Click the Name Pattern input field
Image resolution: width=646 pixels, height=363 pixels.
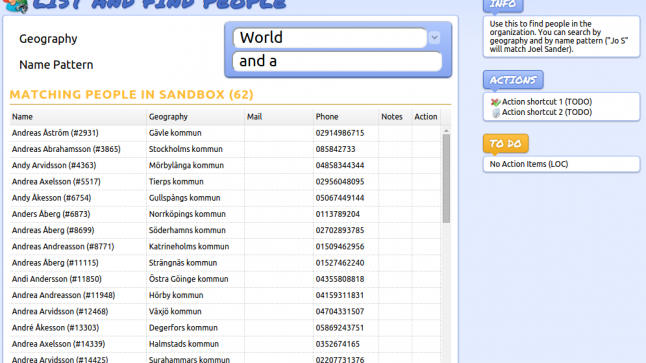click(x=337, y=61)
